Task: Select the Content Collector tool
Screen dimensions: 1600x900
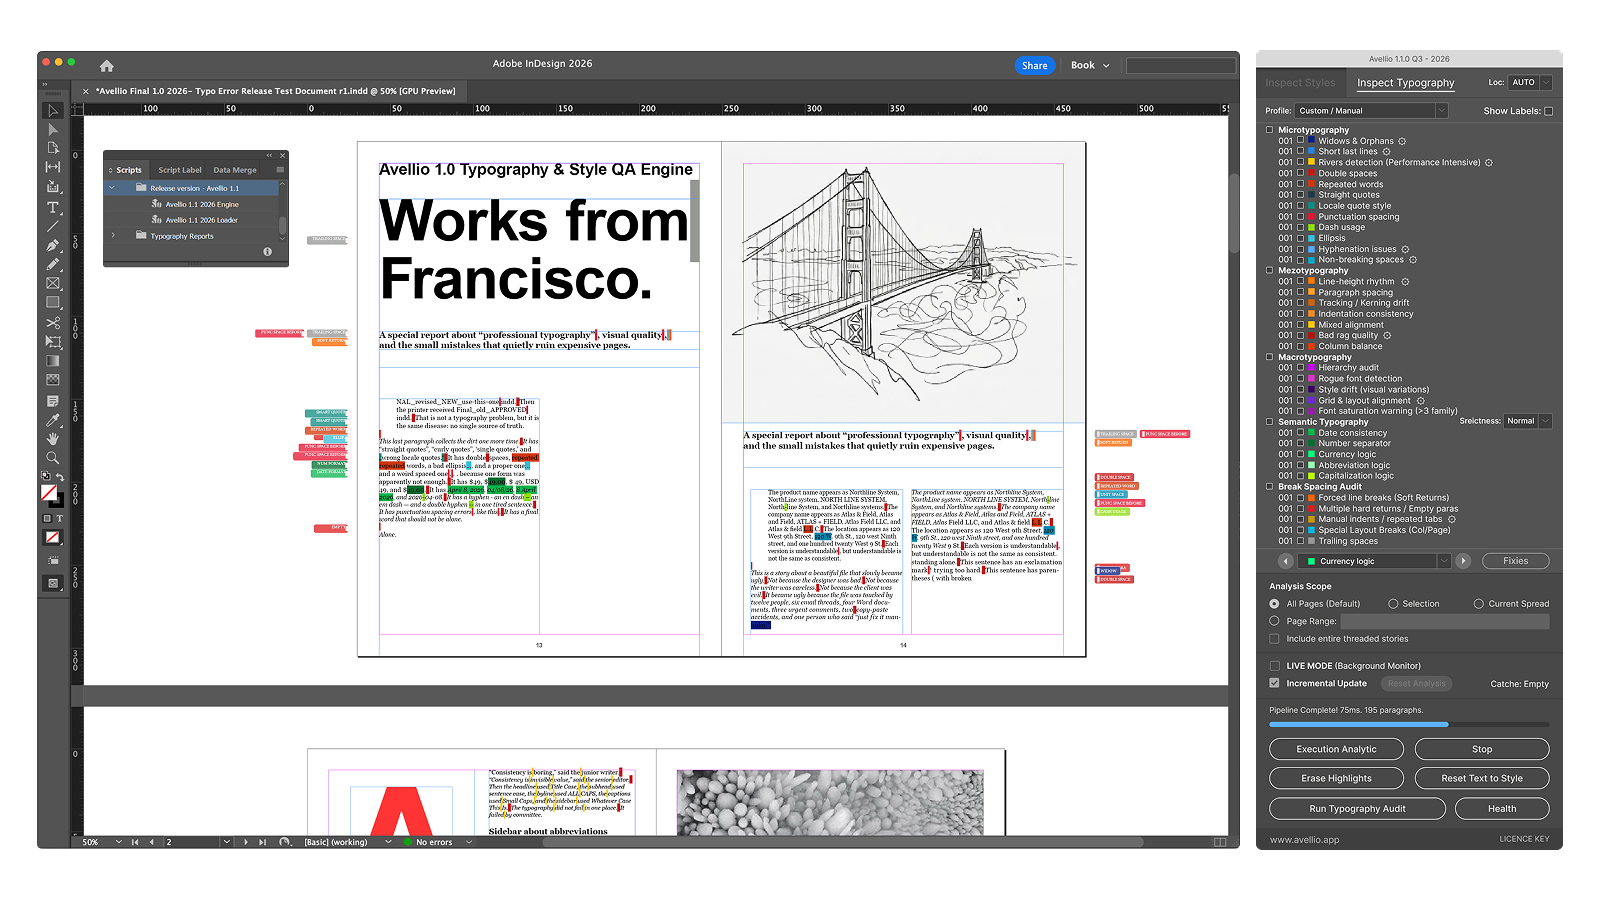Action: coord(53,187)
